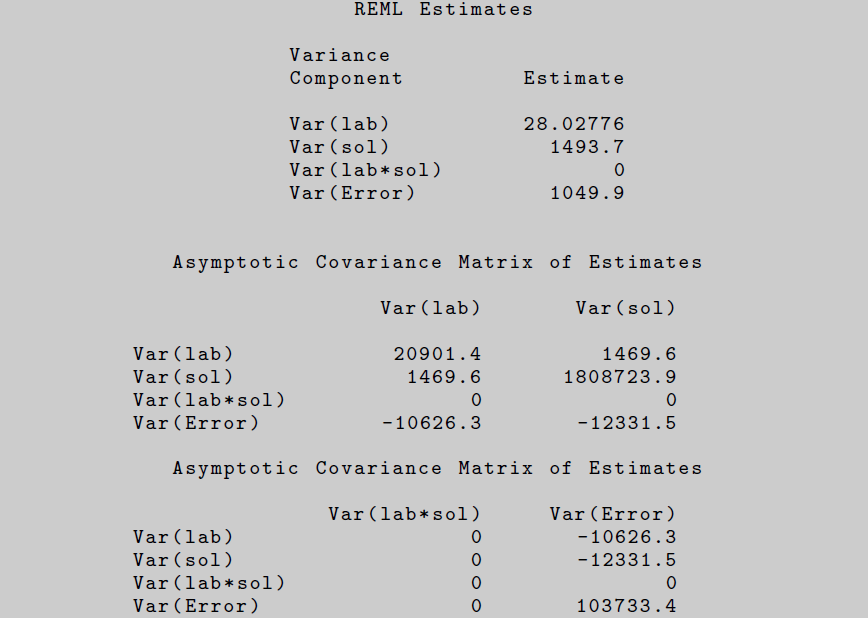Select the Var(lab) column header above 20901.4
Viewport: 868px width, 618px height.
click(x=431, y=308)
